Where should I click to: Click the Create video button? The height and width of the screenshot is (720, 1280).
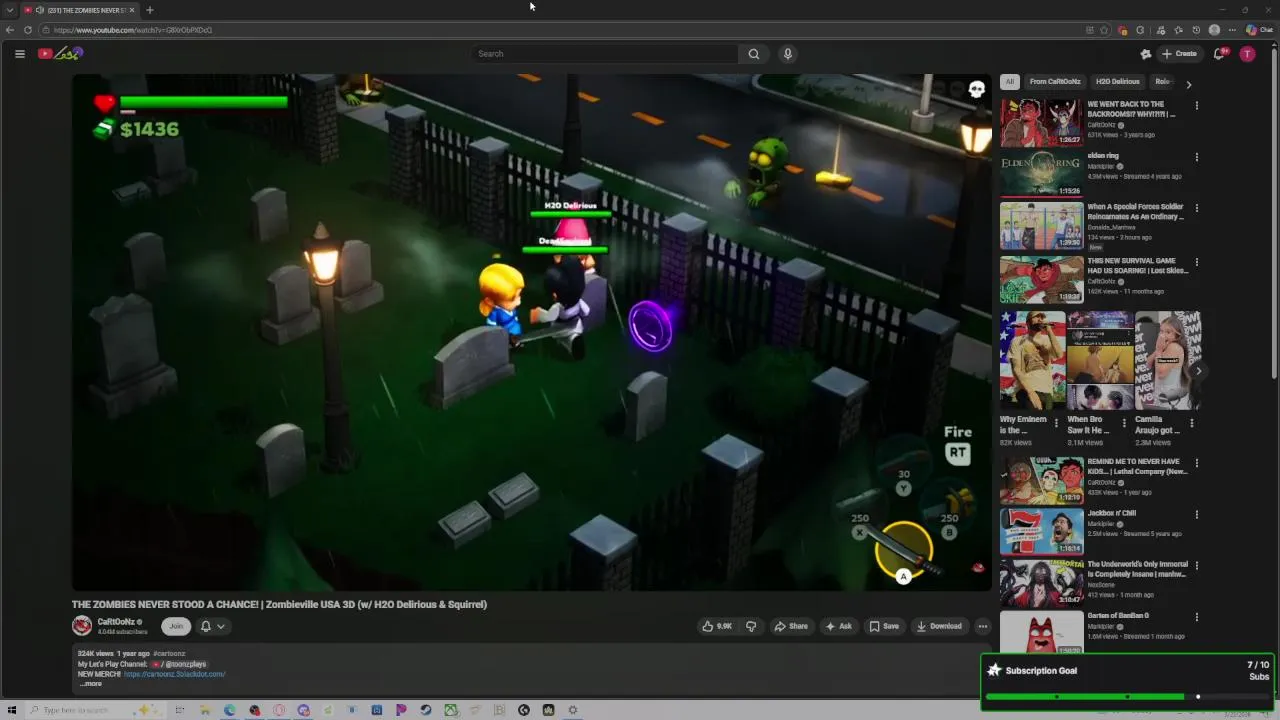point(1180,54)
